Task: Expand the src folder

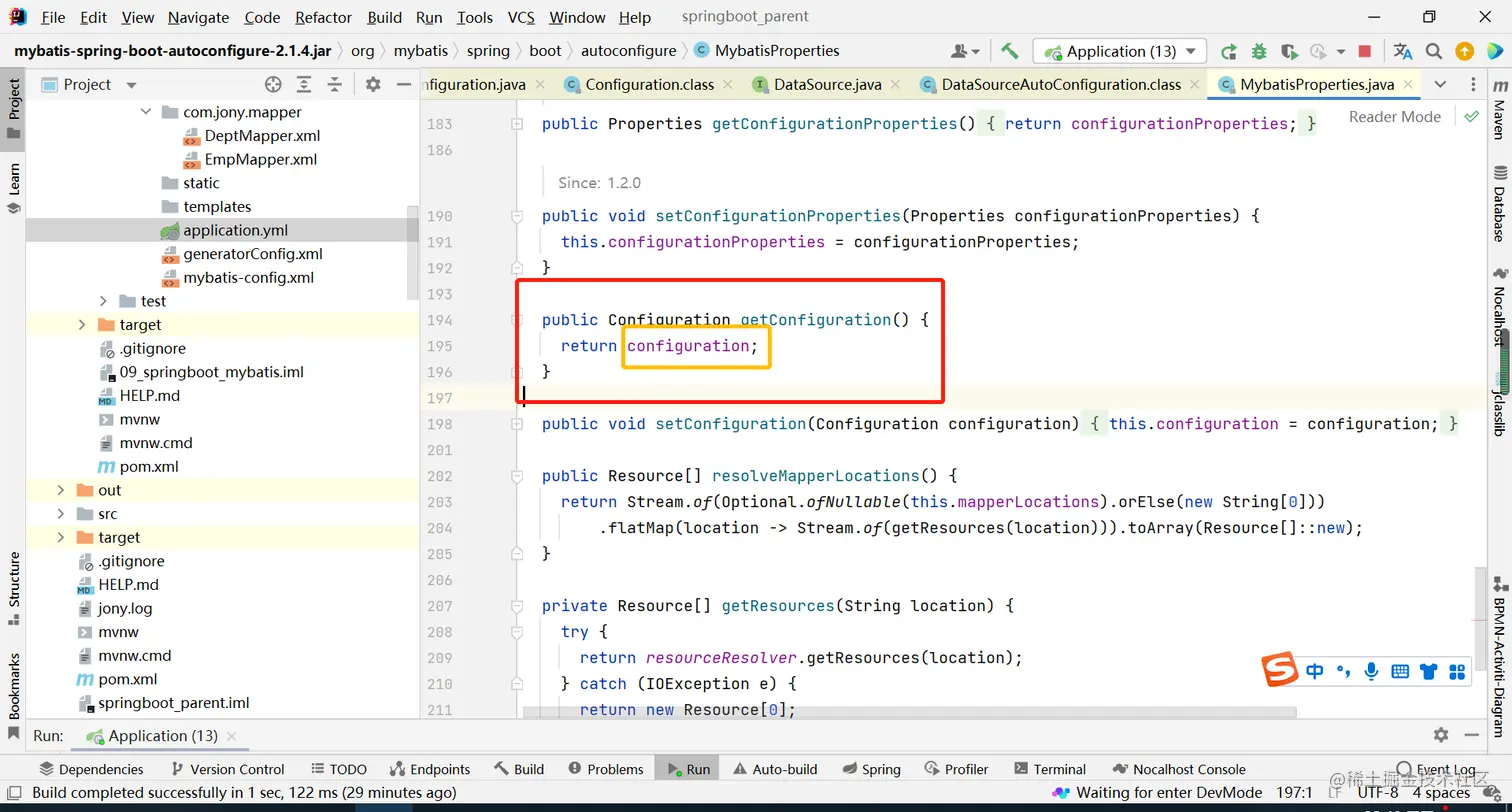Action: pyautogui.click(x=60, y=514)
